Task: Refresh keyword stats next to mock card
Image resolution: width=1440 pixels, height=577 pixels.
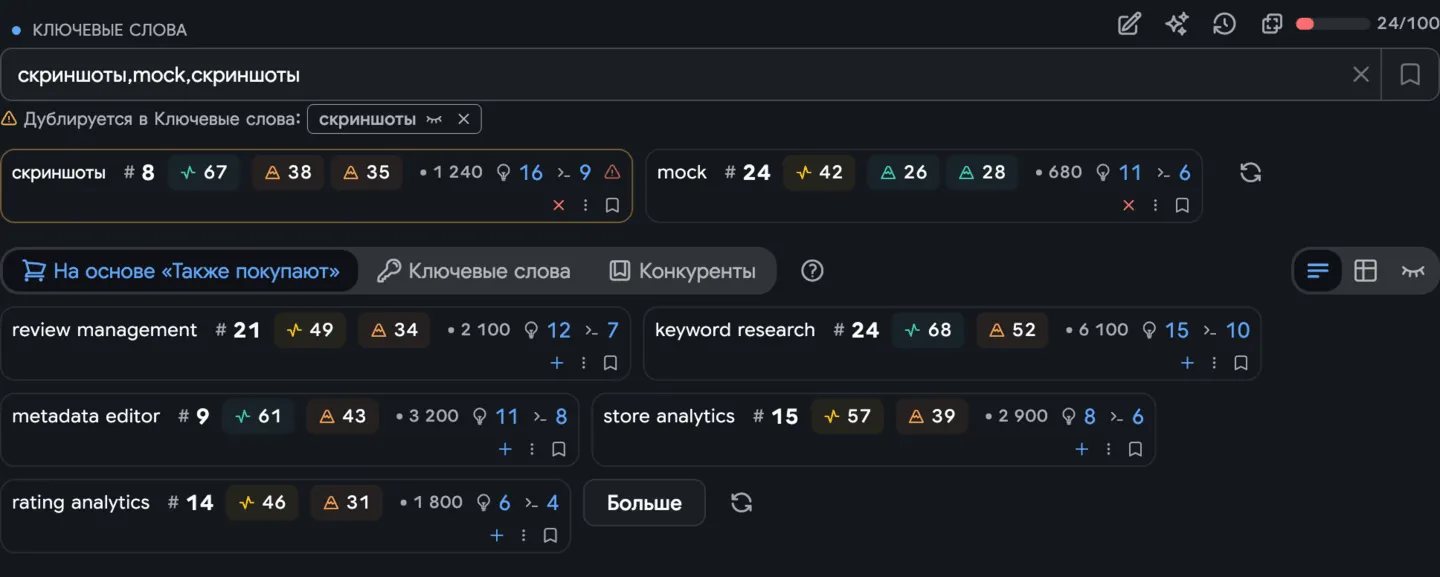Action: [1250, 172]
